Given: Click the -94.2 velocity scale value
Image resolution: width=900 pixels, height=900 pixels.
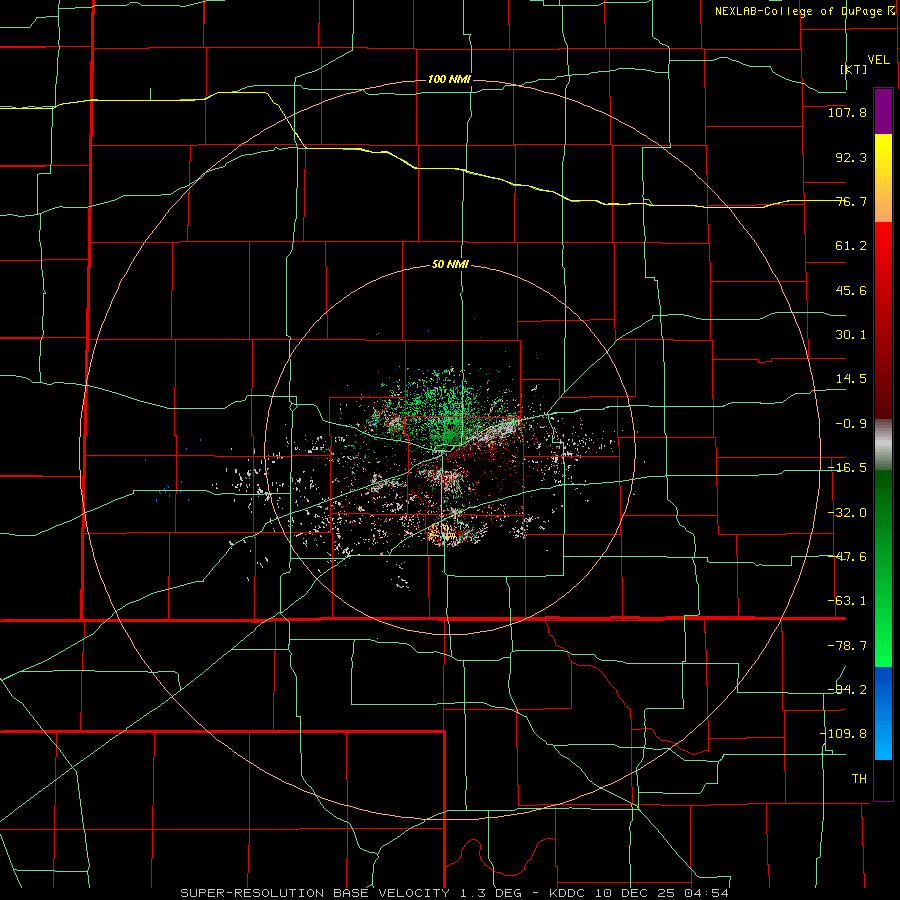Looking at the screenshot, I should (847, 689).
